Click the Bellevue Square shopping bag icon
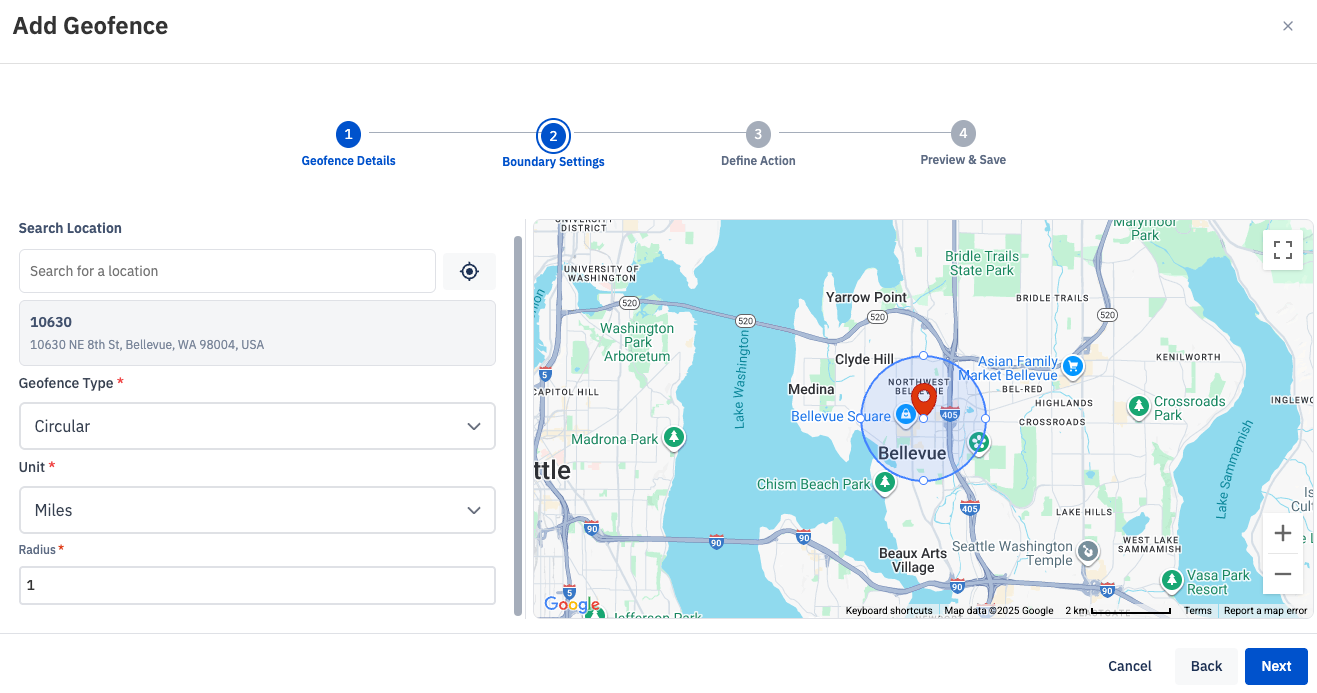Image resolution: width=1317 pixels, height=693 pixels. [x=905, y=413]
